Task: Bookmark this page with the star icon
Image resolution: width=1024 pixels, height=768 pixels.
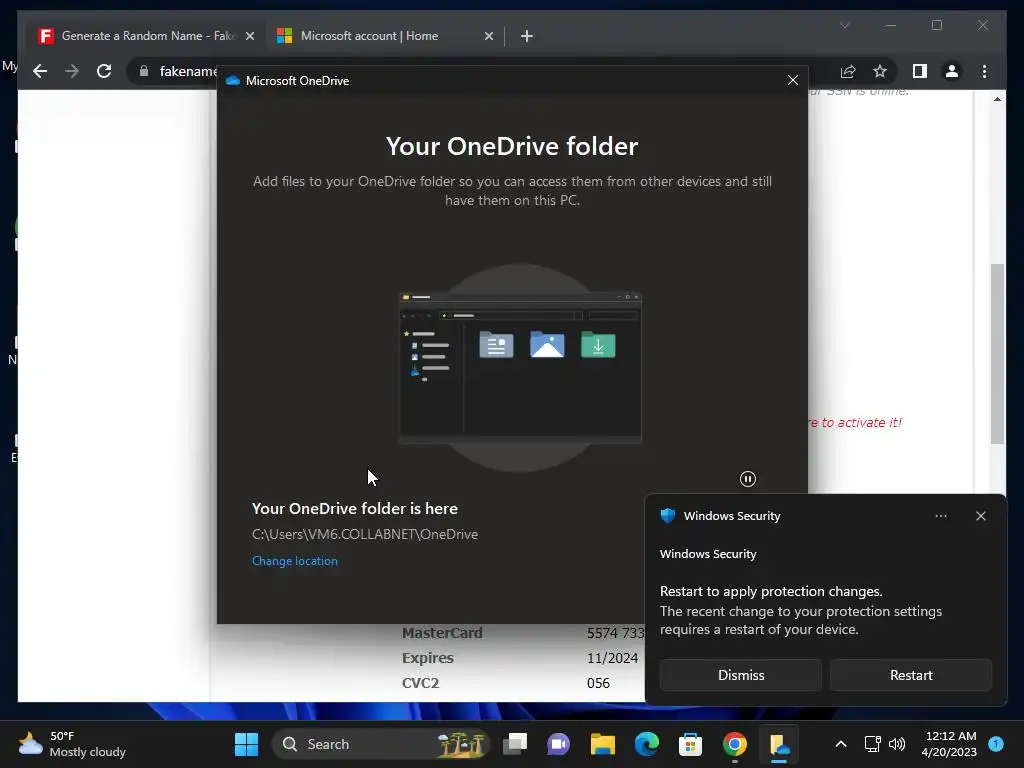Action: pyautogui.click(x=880, y=71)
